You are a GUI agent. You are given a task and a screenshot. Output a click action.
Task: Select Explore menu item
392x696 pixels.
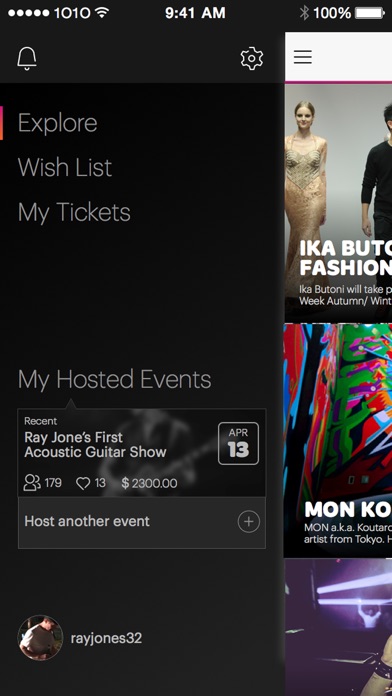57,123
